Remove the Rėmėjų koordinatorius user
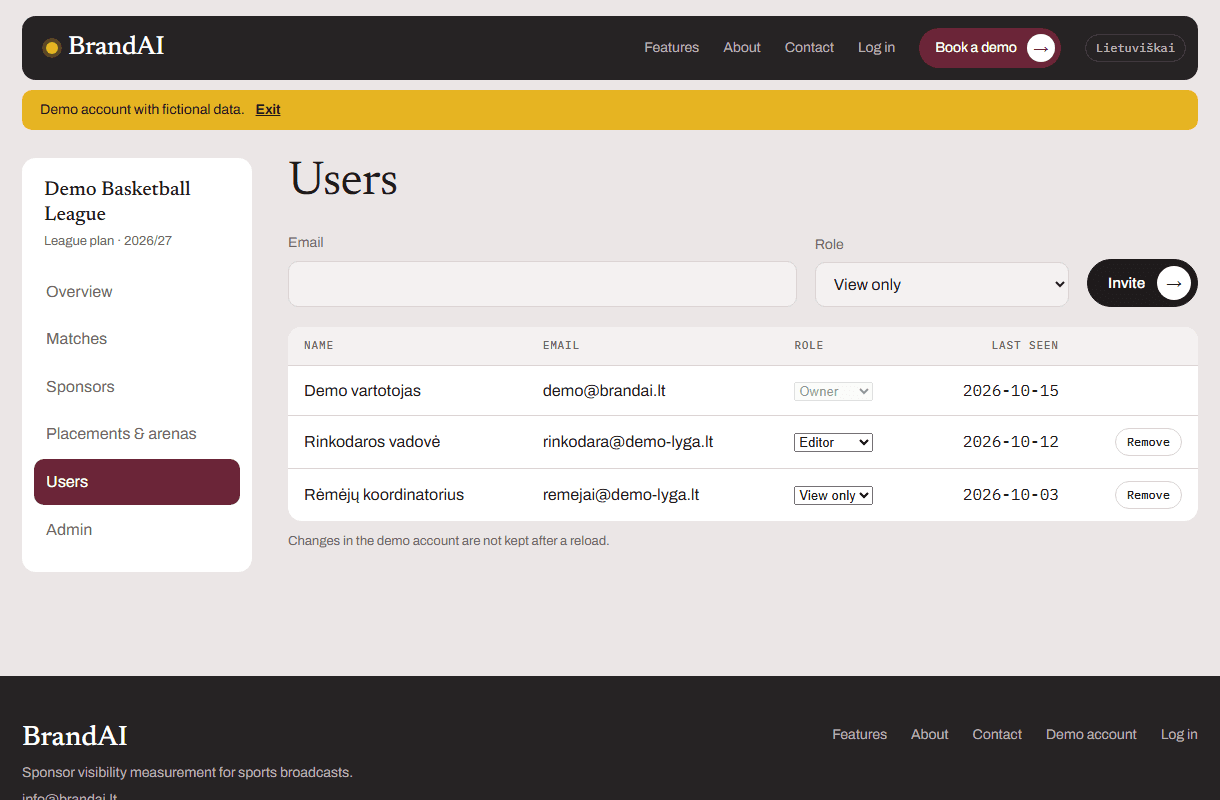This screenshot has height=800, width=1220. coord(1148,495)
